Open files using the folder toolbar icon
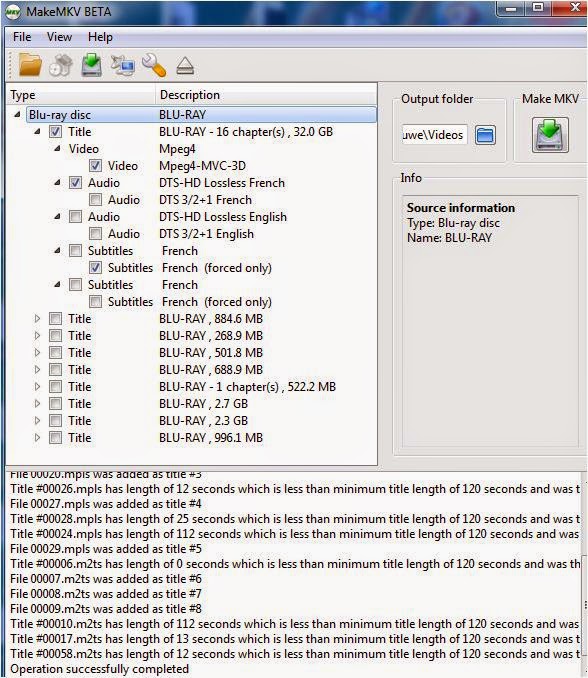588x678 pixels. click(30, 65)
